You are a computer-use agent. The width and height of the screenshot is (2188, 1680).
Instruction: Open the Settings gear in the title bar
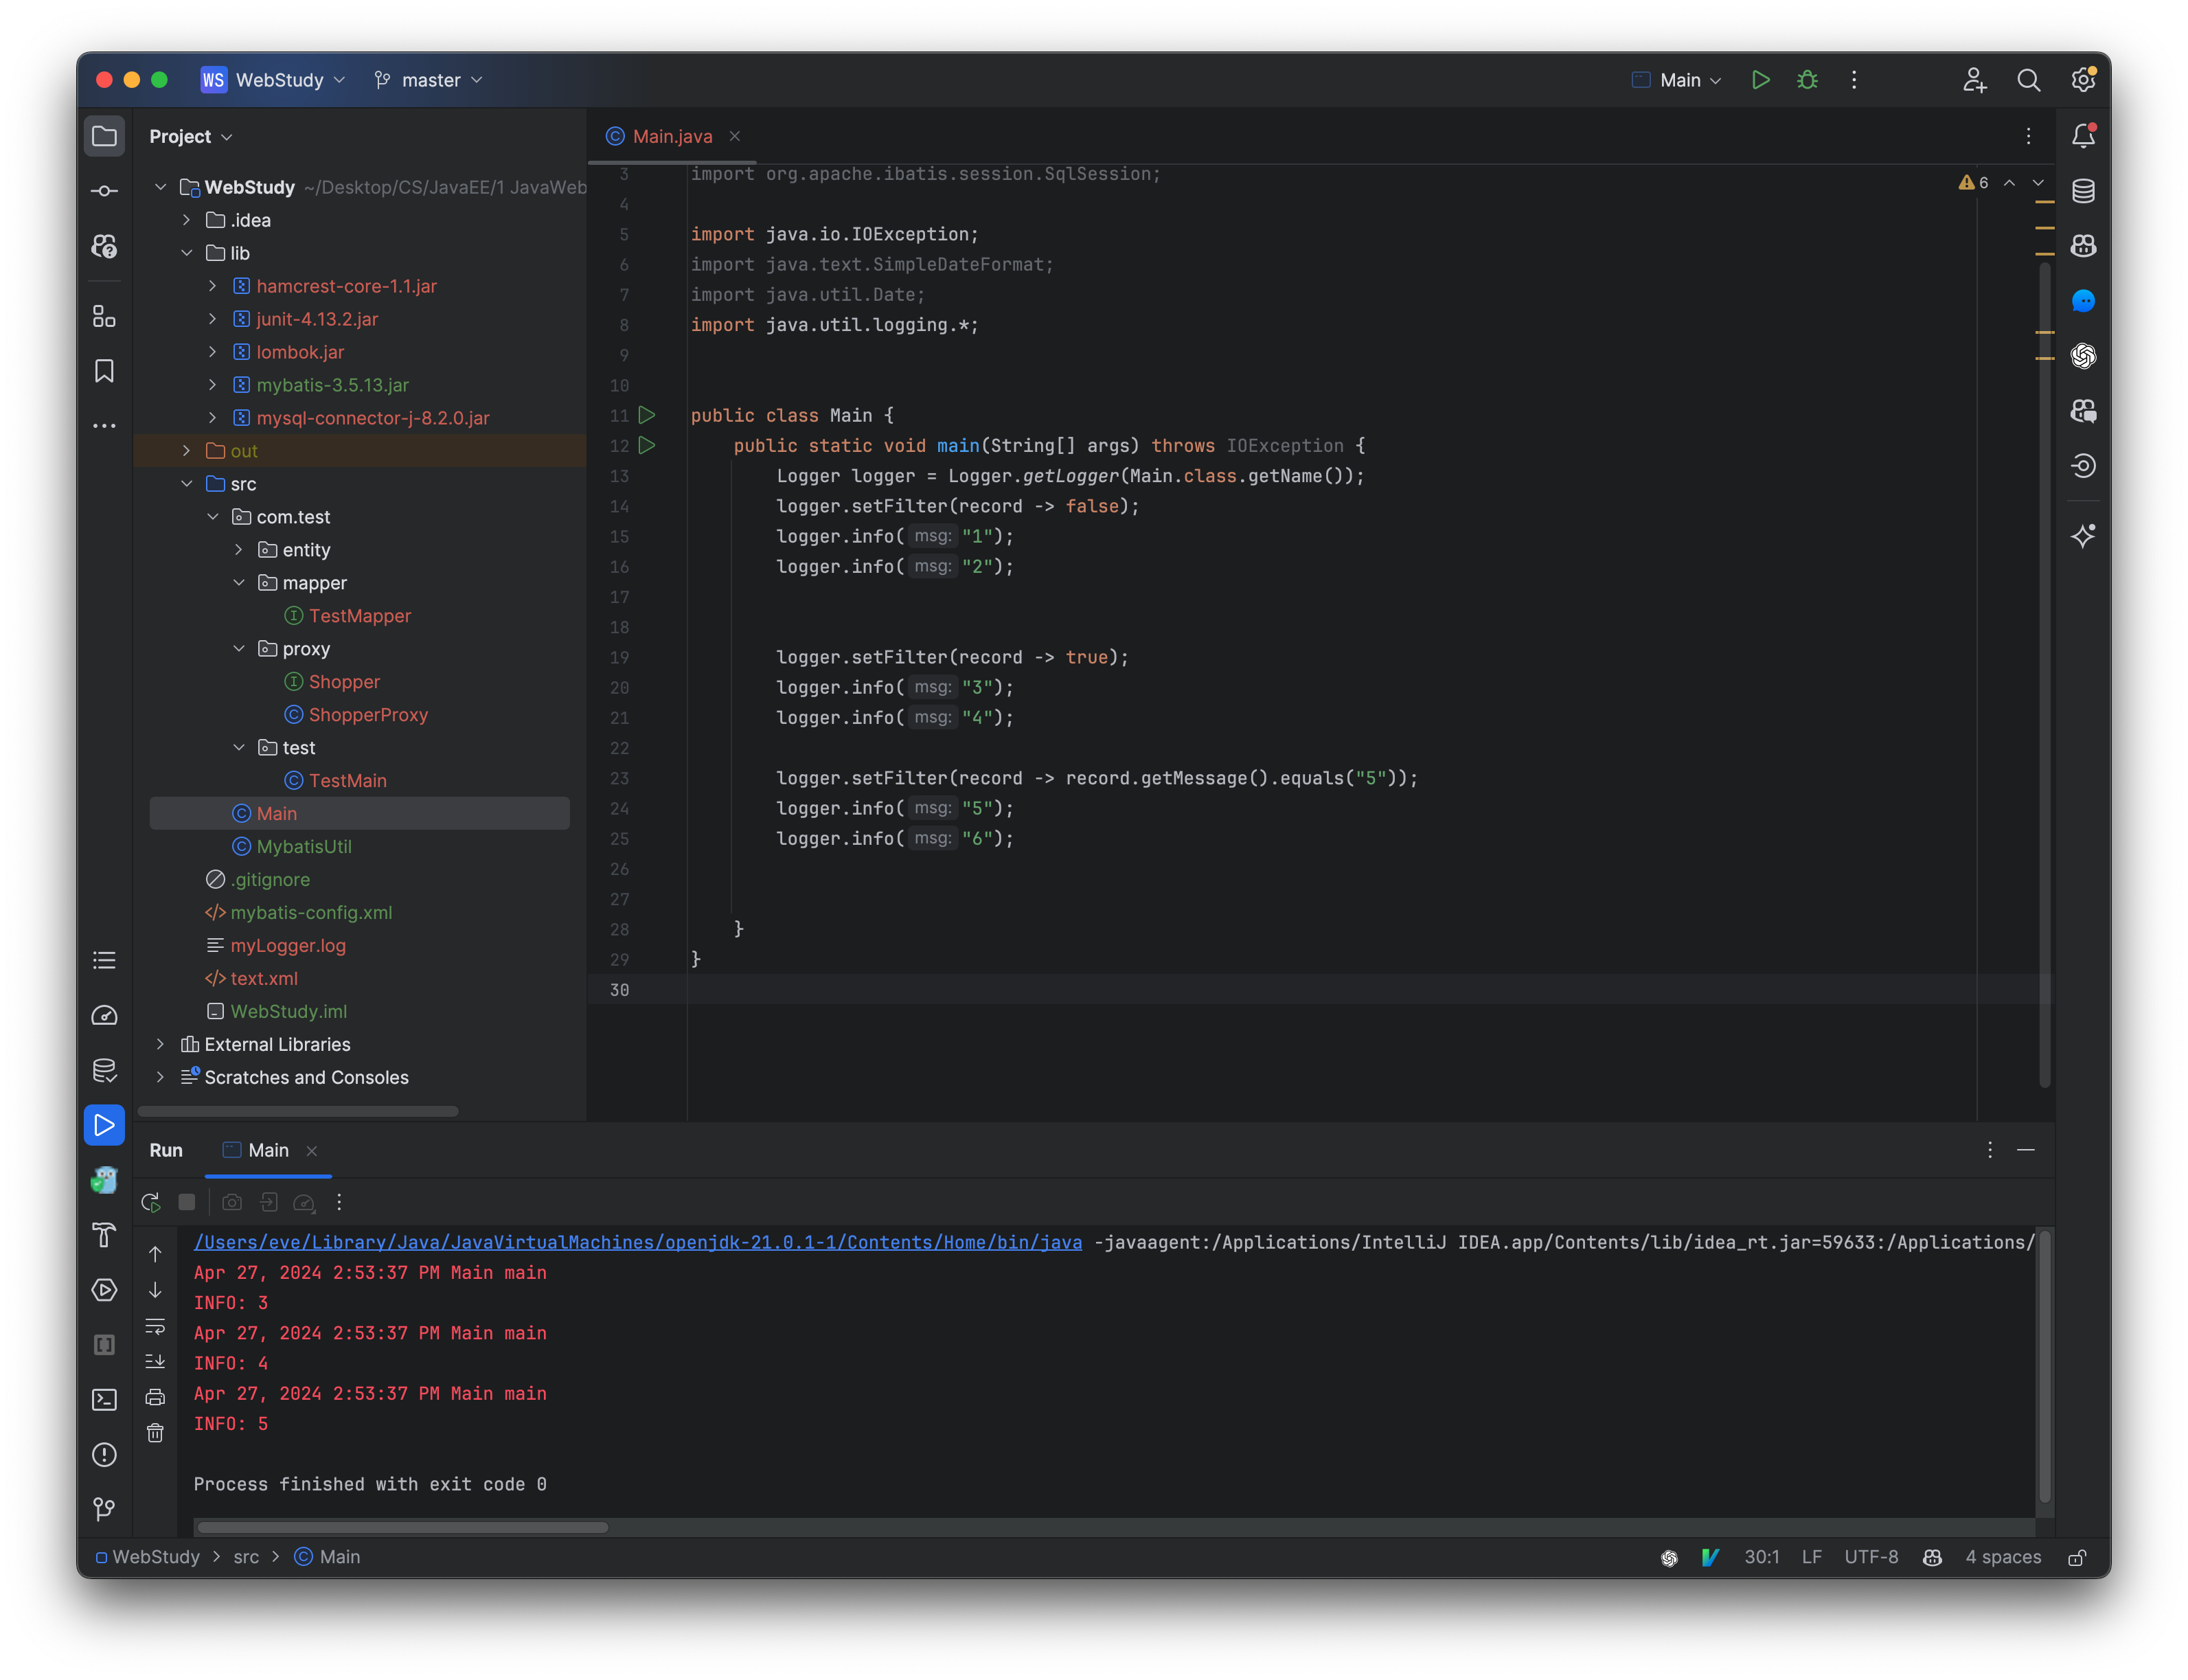click(2084, 80)
